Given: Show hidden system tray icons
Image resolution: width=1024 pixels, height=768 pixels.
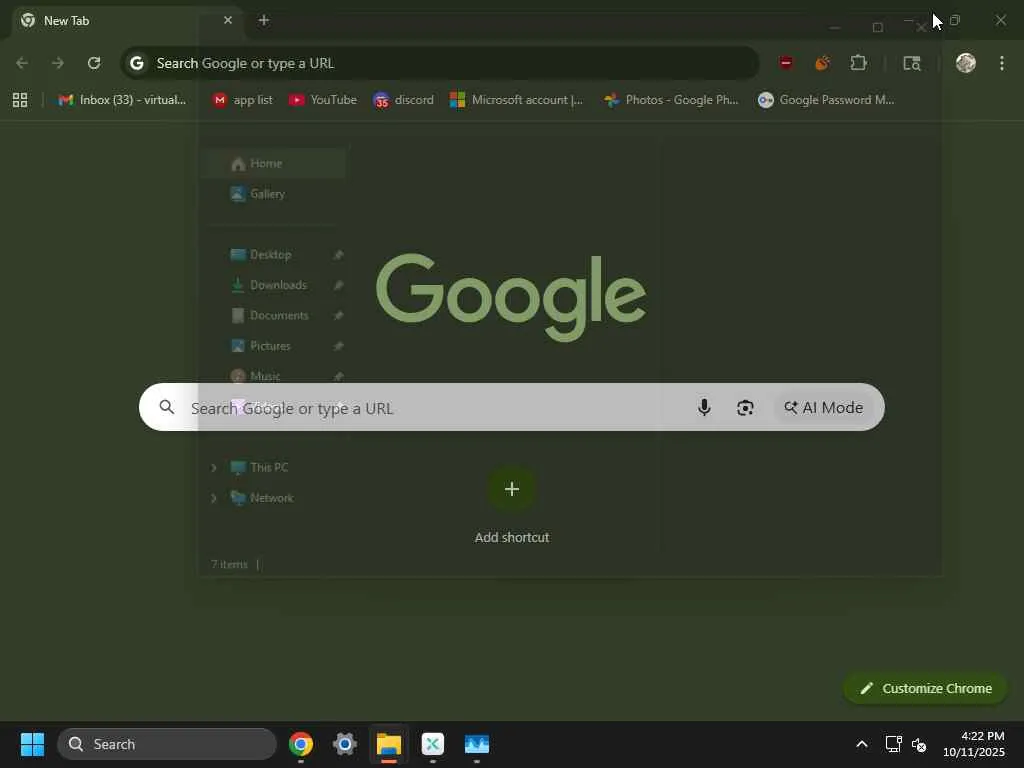Looking at the screenshot, I should [862, 744].
